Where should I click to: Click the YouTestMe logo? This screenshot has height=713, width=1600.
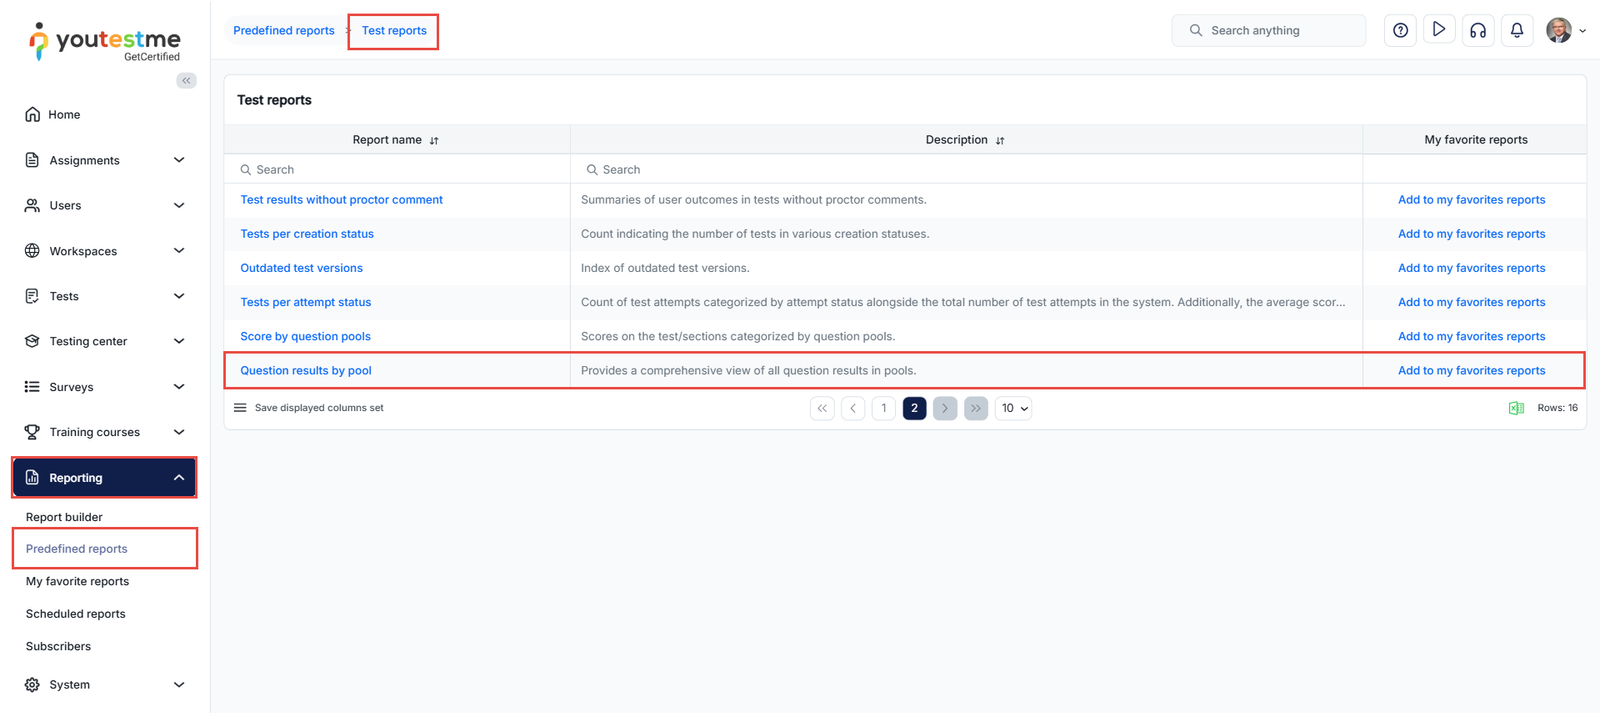coord(105,42)
